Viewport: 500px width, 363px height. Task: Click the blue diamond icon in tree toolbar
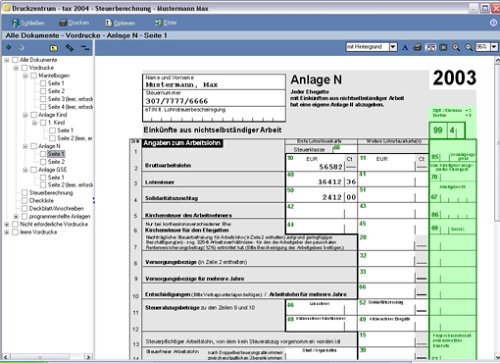9,48
